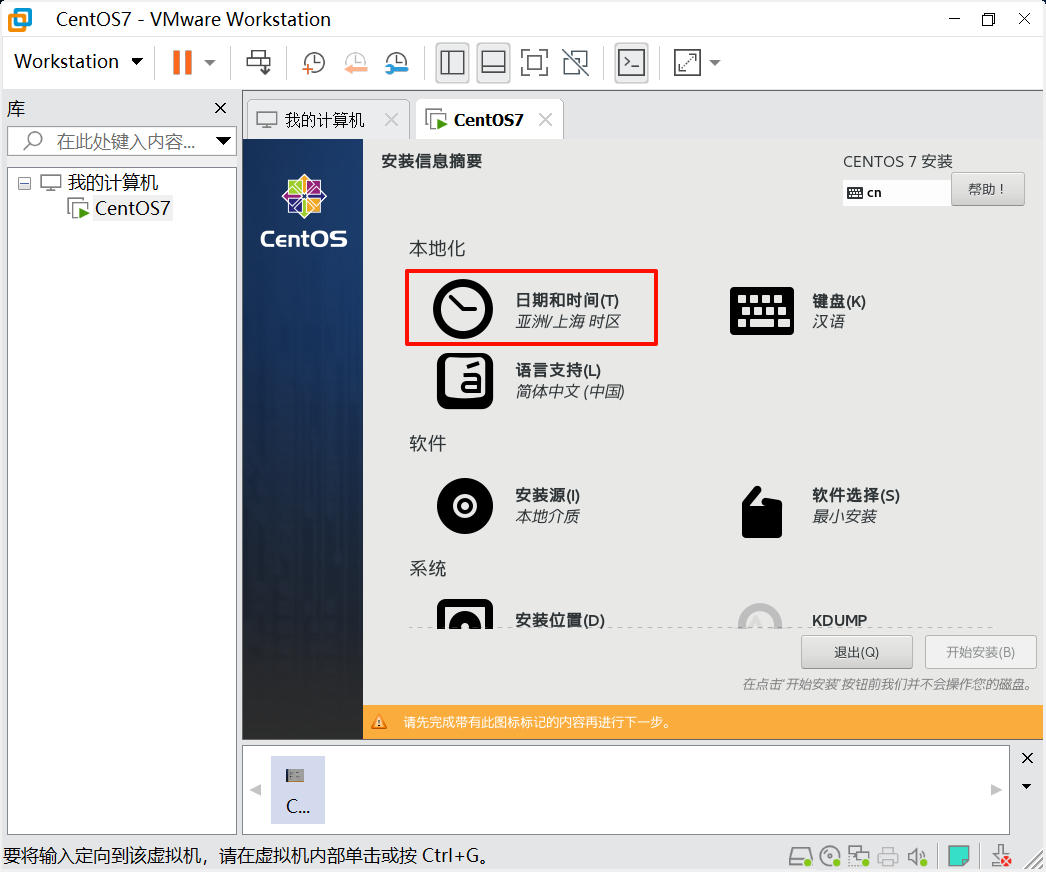Click the network adapter status icon
Image resolution: width=1046 pixels, height=872 pixels.
[x=859, y=856]
